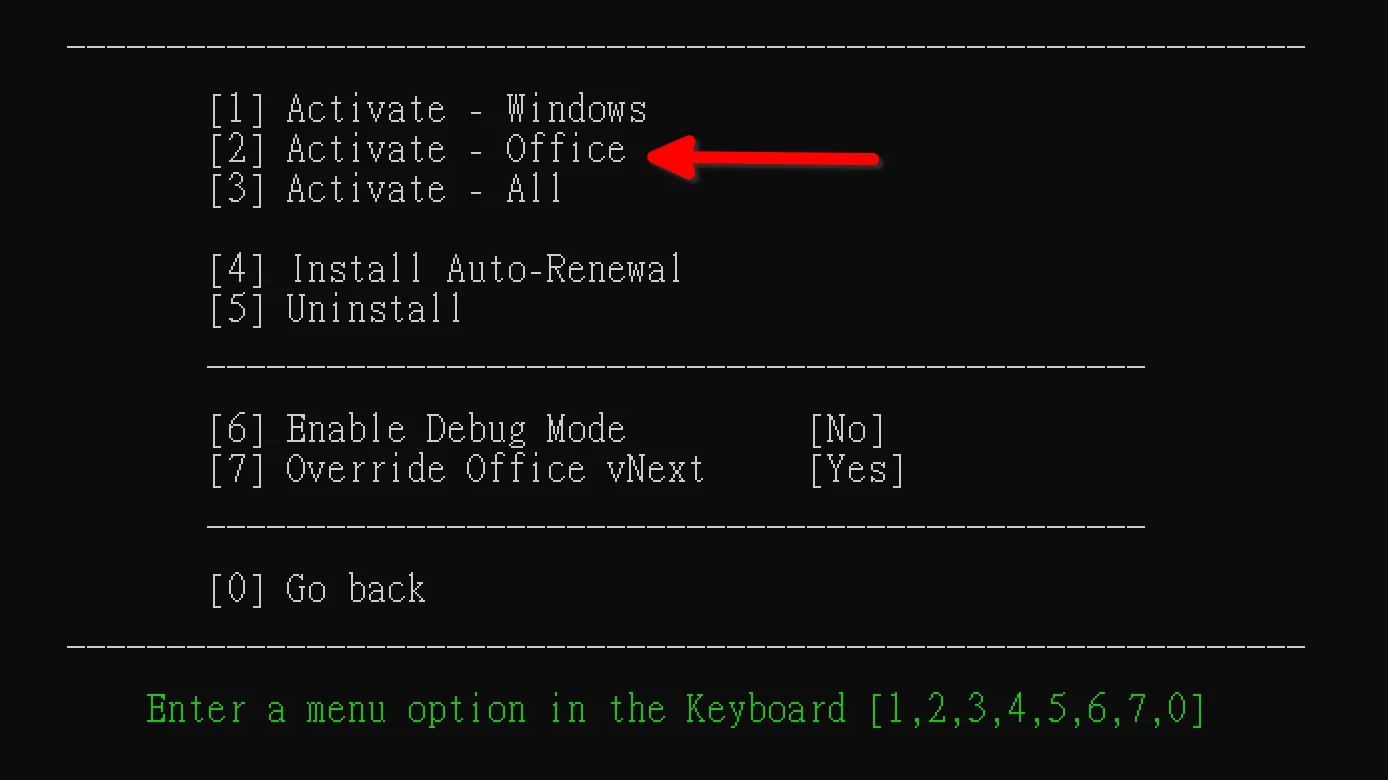Click the green [1,2,3,4,5,6,7,0] key list

coord(1037,709)
